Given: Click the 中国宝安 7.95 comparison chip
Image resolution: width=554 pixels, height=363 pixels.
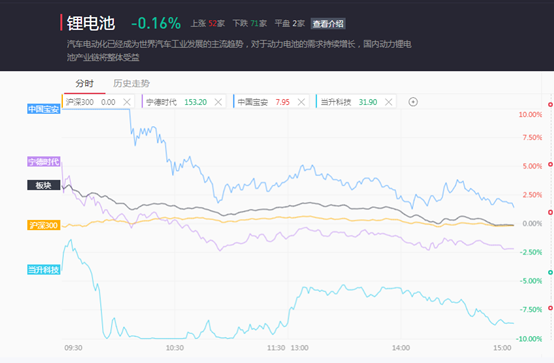Looking at the screenshot, I should pos(271,102).
